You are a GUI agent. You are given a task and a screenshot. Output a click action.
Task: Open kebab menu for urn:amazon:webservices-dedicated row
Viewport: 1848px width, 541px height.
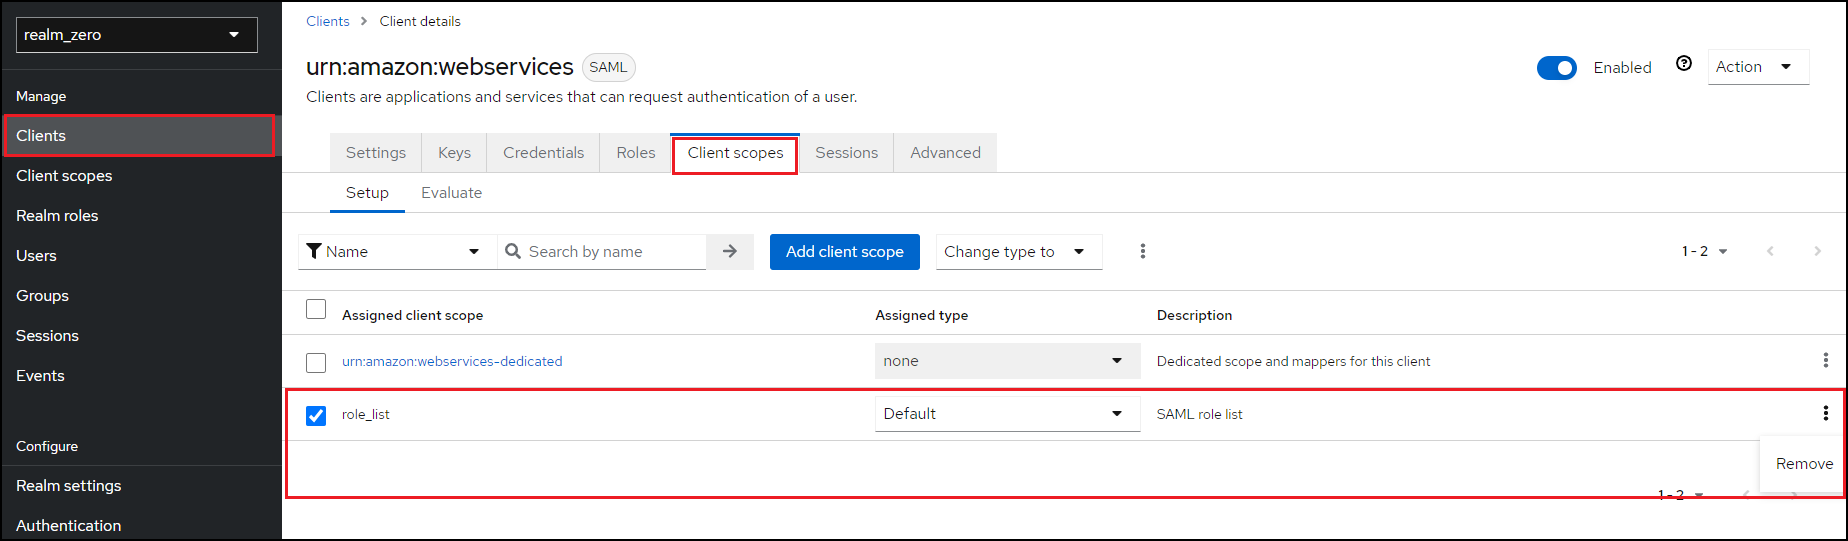pyautogui.click(x=1825, y=360)
